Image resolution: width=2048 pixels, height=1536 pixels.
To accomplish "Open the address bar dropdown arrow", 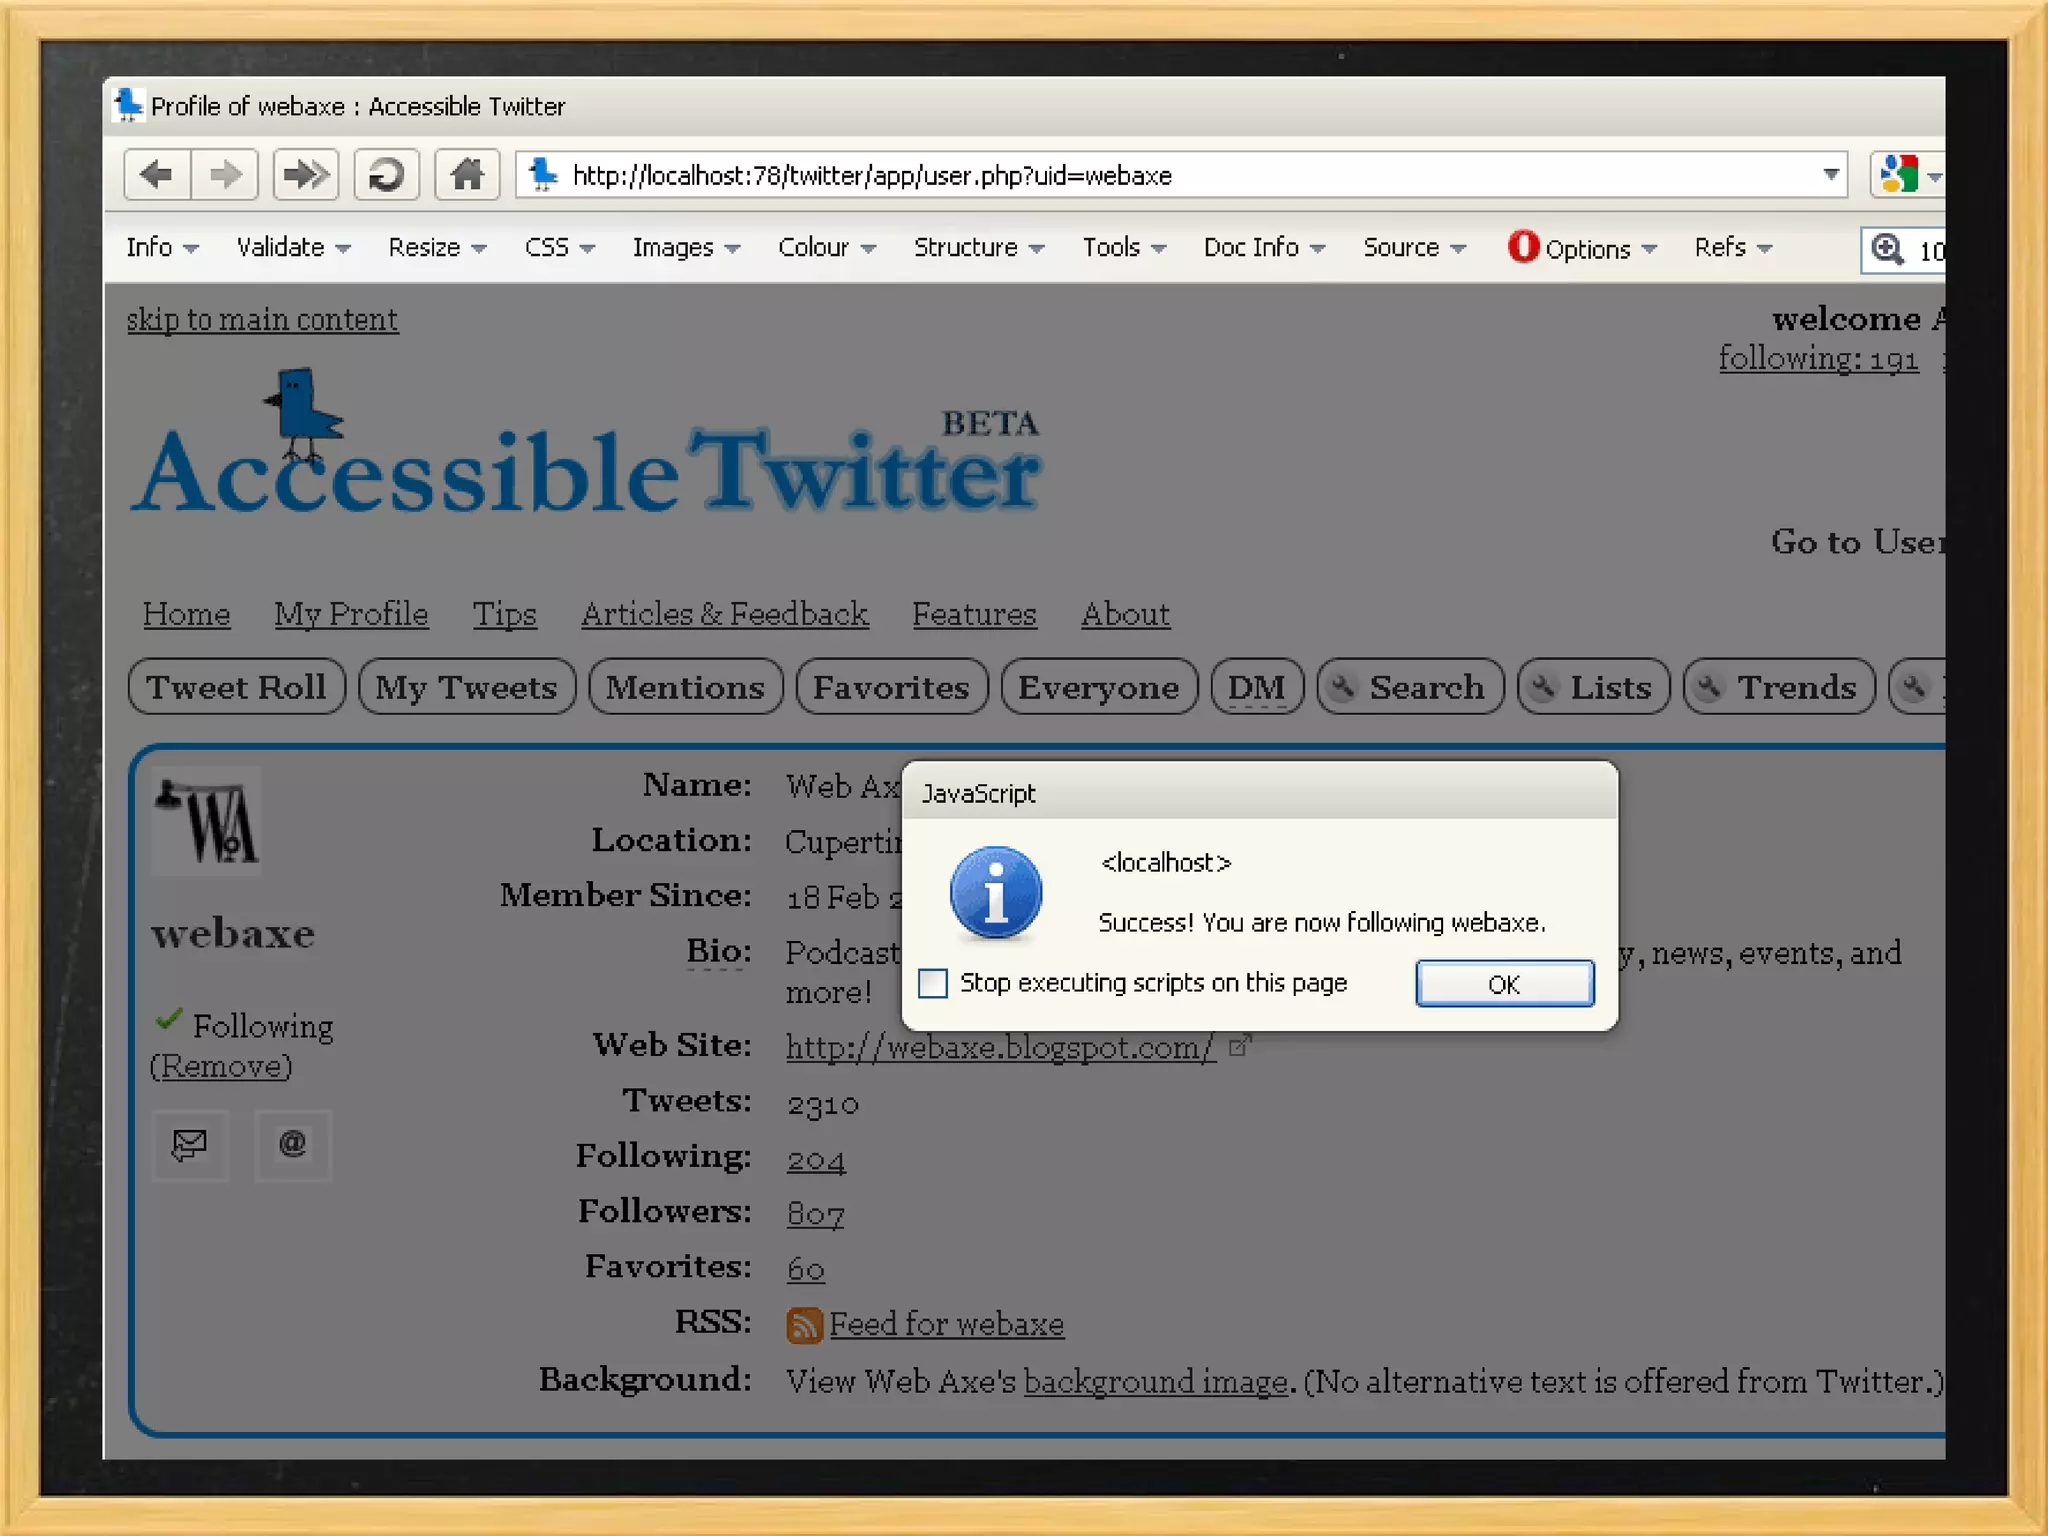I will point(1830,174).
